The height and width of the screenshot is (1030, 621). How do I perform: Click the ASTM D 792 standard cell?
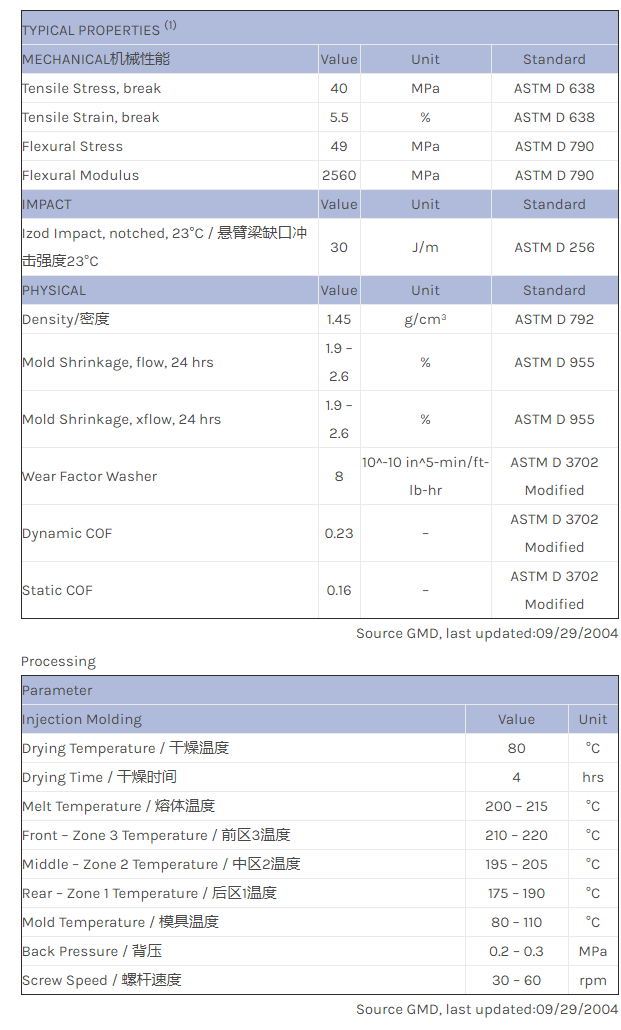coord(554,319)
